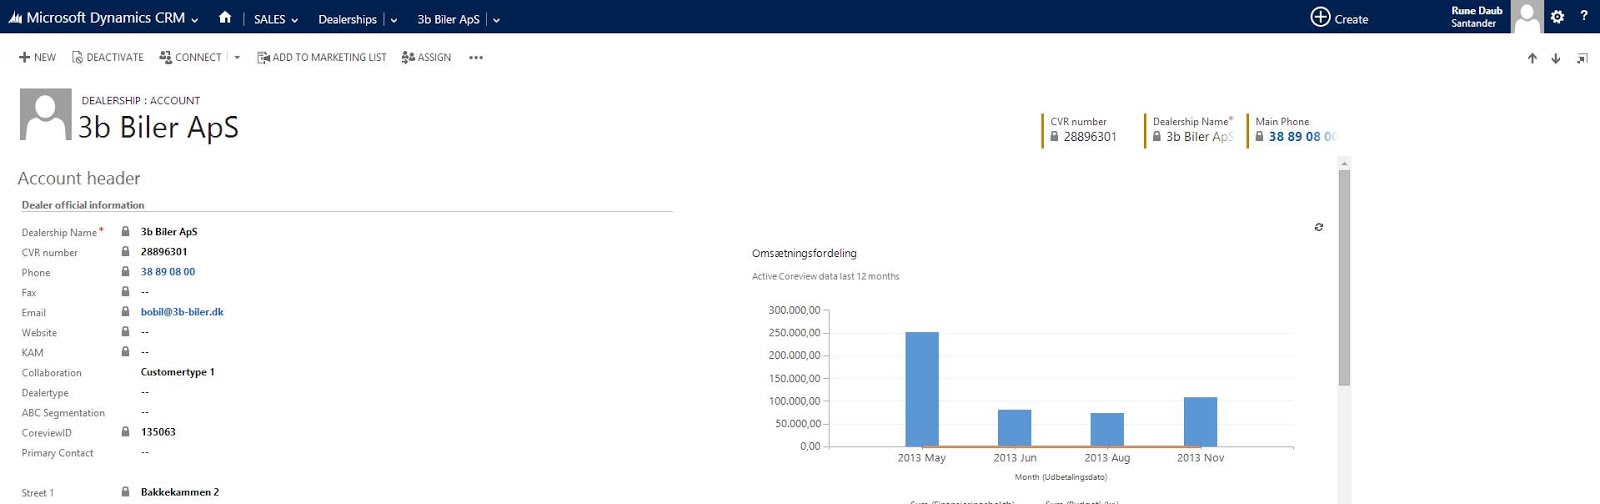Open the Home icon in navigation bar

(225, 17)
